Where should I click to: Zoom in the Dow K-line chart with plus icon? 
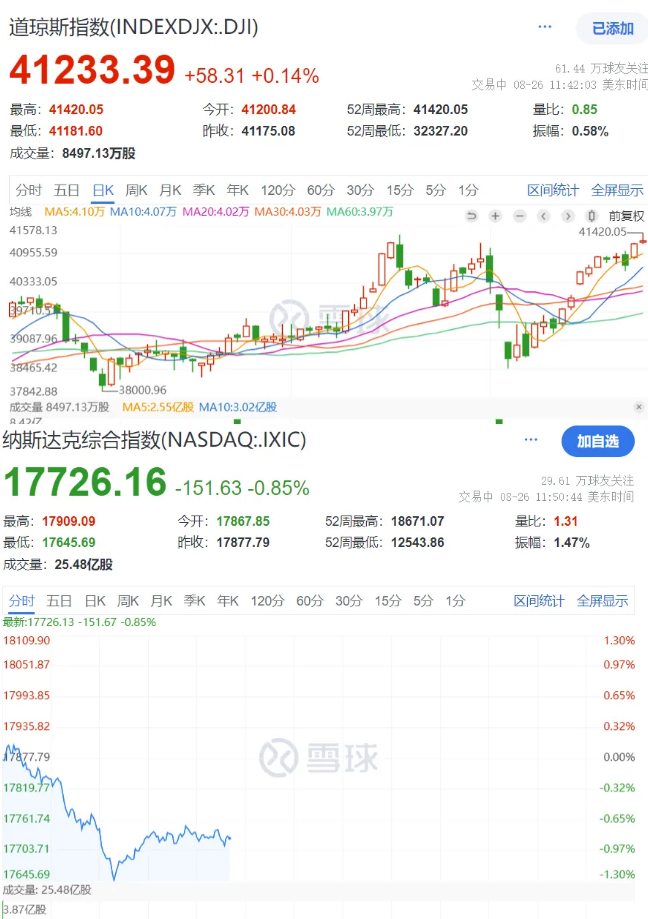(x=495, y=216)
